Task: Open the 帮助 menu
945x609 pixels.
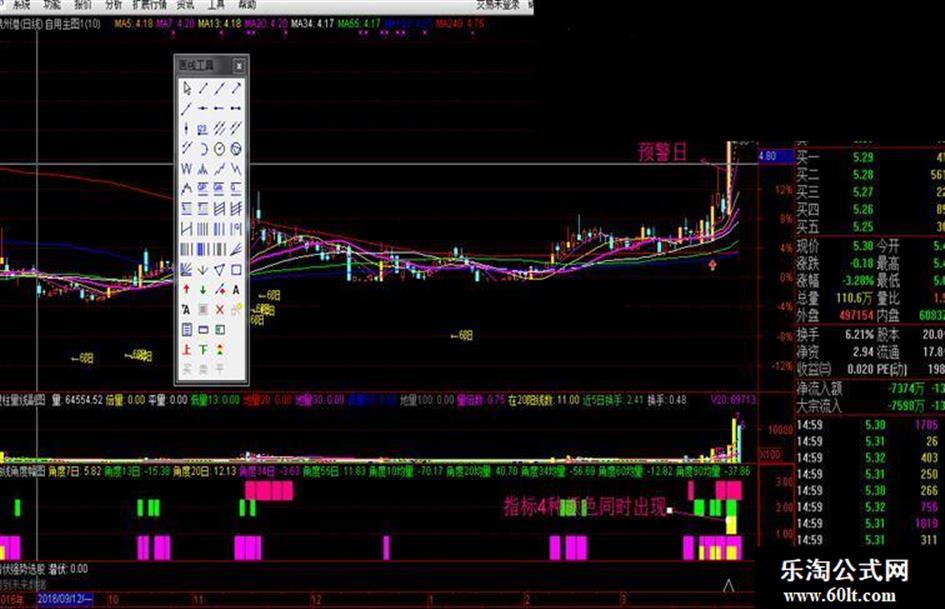Action: [247, 5]
